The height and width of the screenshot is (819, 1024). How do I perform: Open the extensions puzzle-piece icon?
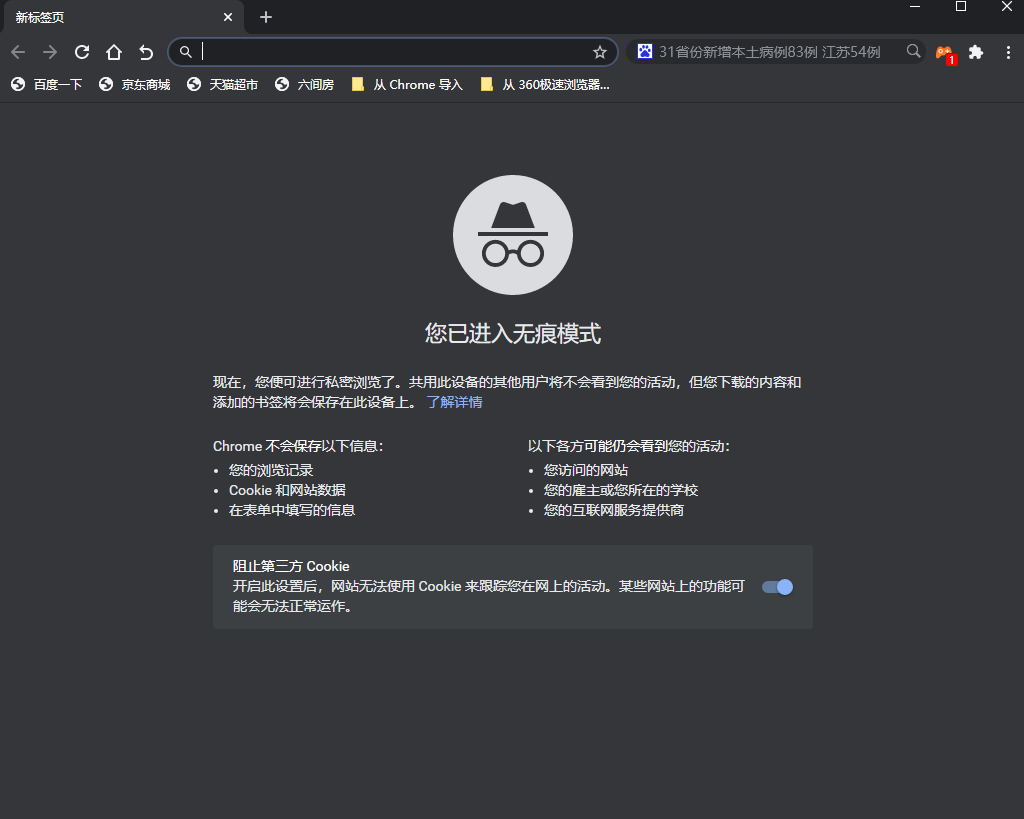(976, 52)
